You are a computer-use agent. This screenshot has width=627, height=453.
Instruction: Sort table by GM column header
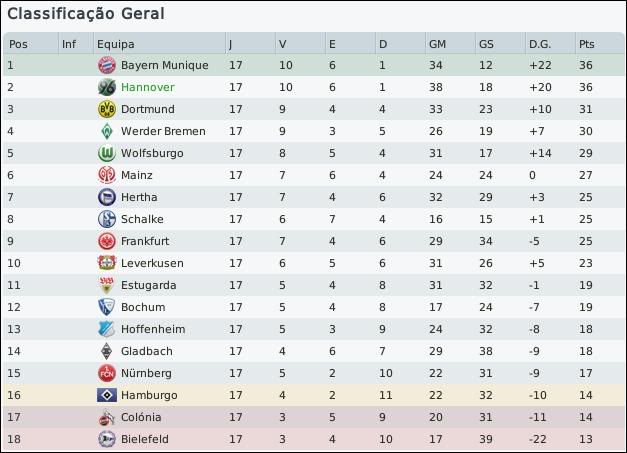pyautogui.click(x=437, y=44)
